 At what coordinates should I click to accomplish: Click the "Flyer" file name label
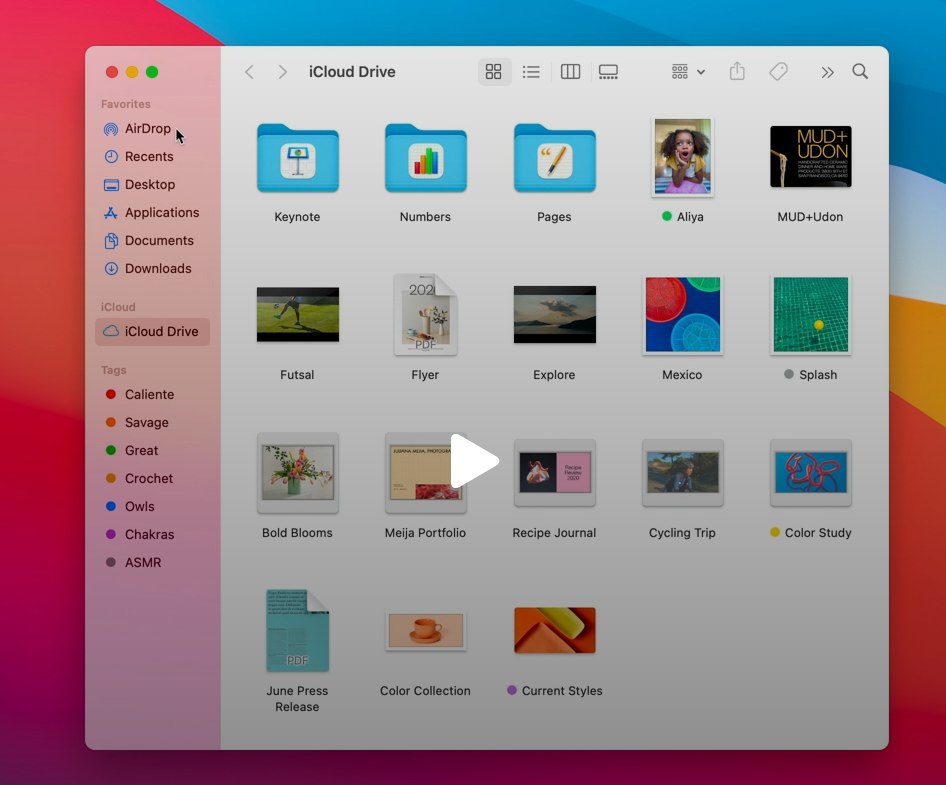click(425, 375)
